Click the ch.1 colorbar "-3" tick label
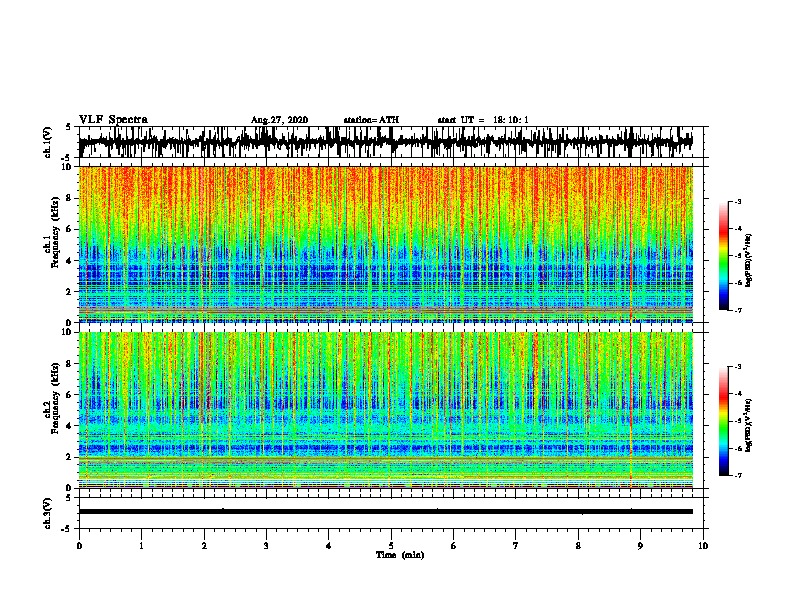792x612 pixels. tap(738, 202)
